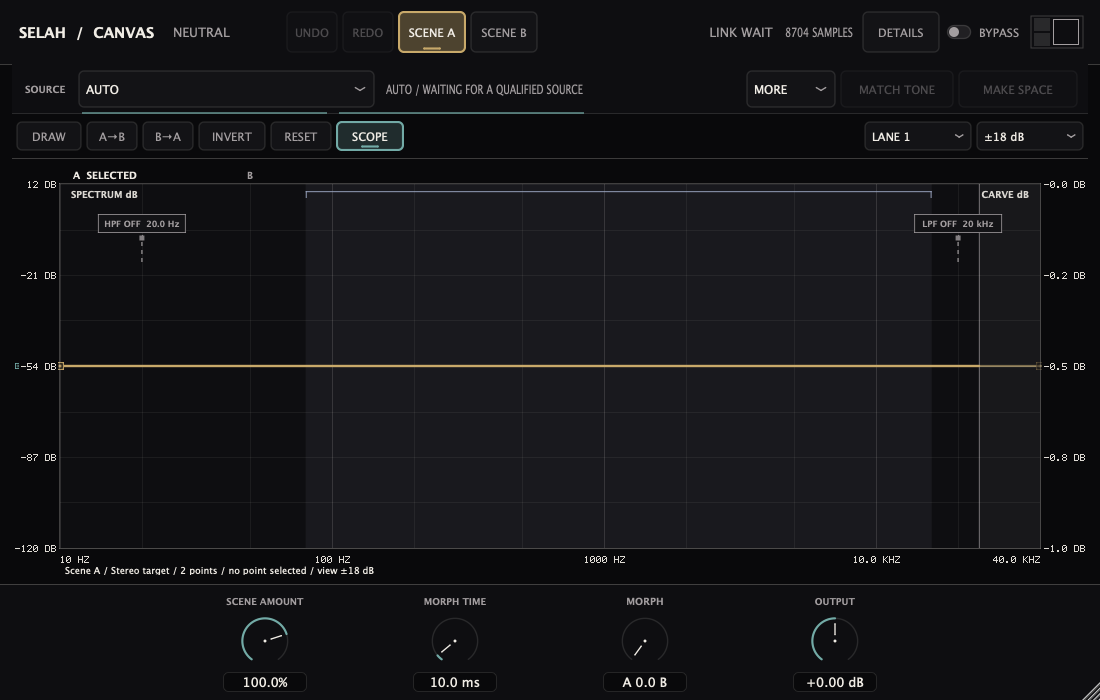Expand the More dropdown
Viewport: 1100px width, 700px height.
[791, 89]
